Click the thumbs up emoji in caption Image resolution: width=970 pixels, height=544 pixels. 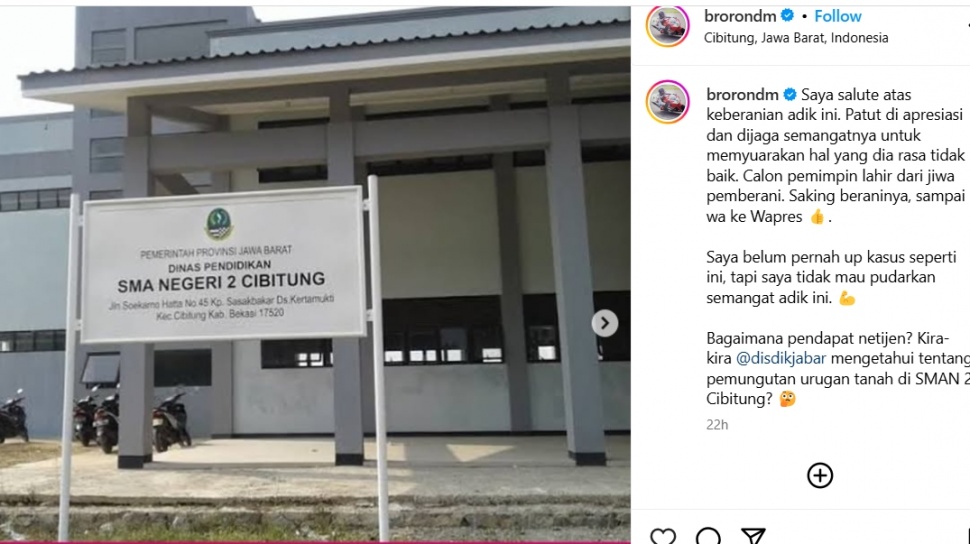point(817,217)
